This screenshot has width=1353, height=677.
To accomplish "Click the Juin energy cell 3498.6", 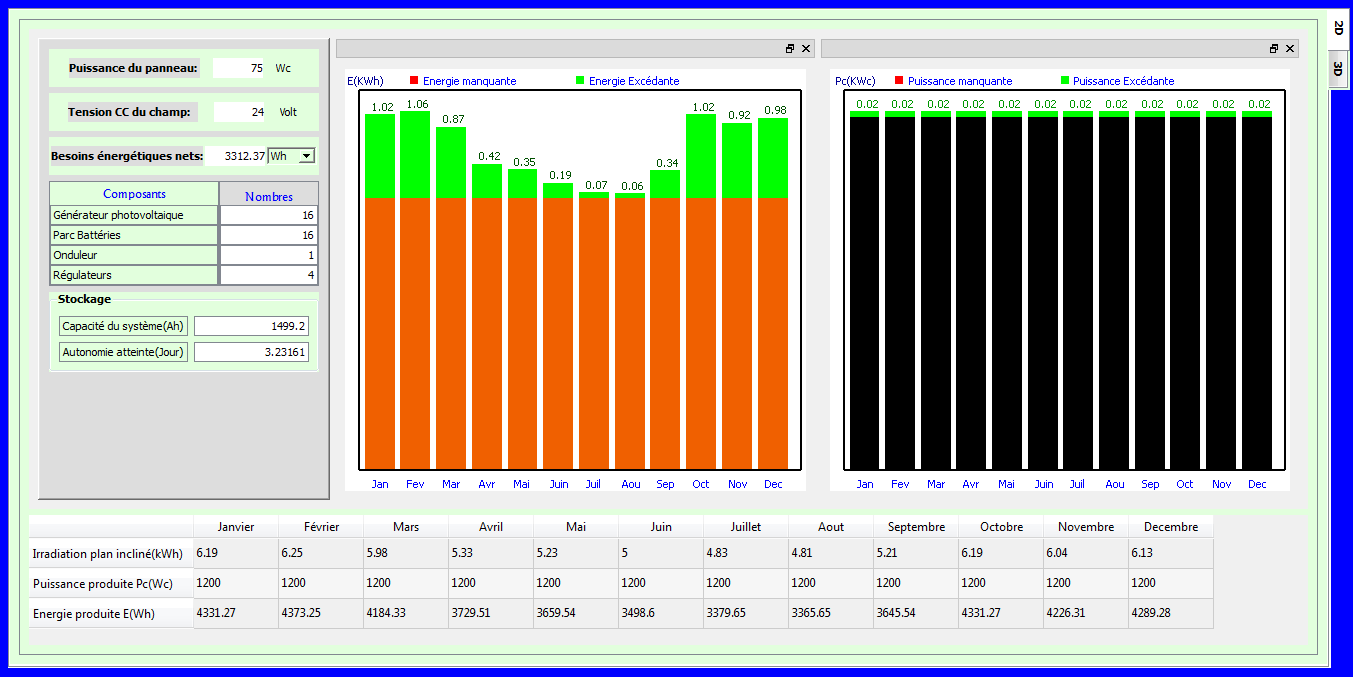I will 661,613.
